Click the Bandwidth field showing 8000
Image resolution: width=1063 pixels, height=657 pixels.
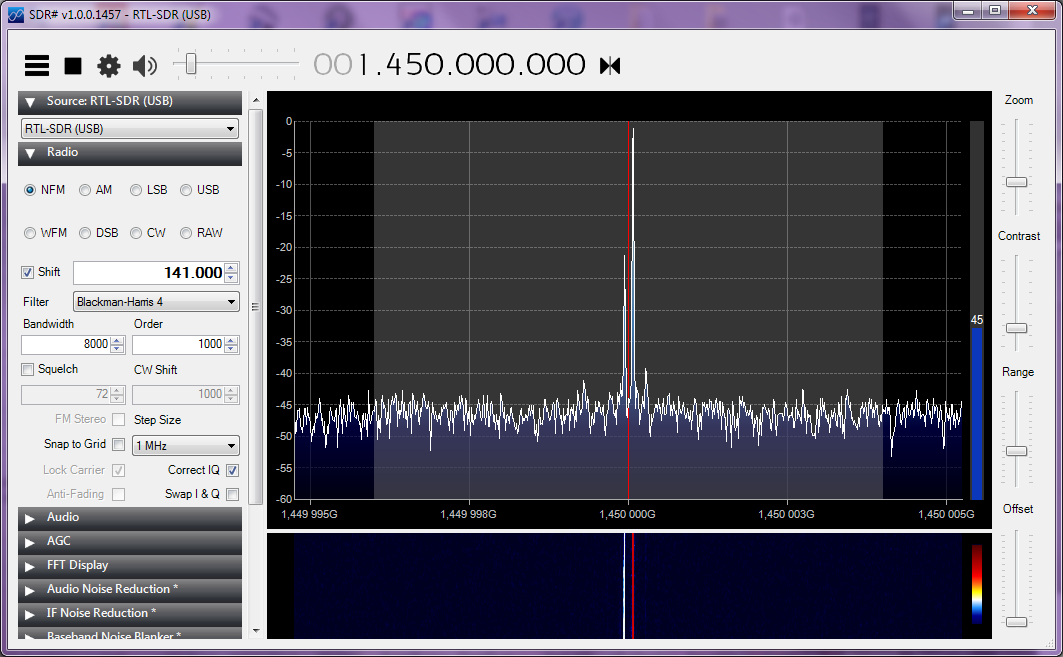coord(66,344)
